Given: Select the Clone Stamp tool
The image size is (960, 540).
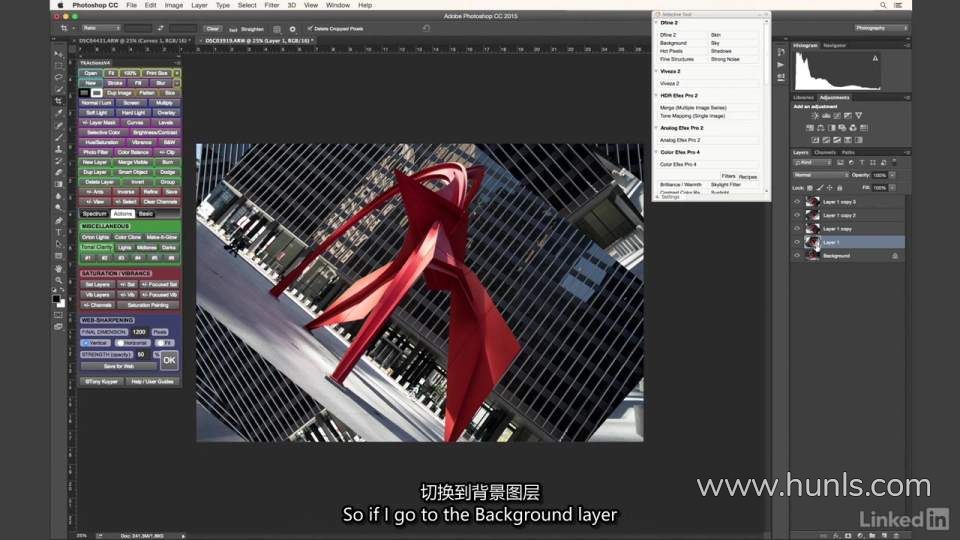Looking at the screenshot, I should (59, 149).
